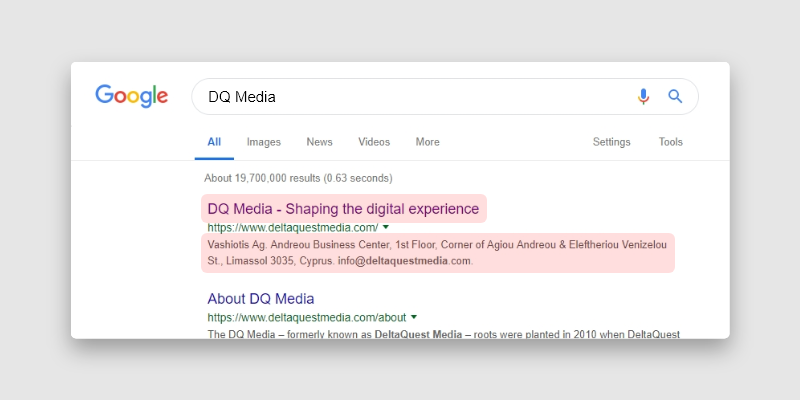Expand arrow beside deltaquestmedia.com/about URL
Image resolution: width=800 pixels, height=400 pixels.
[x=414, y=317]
